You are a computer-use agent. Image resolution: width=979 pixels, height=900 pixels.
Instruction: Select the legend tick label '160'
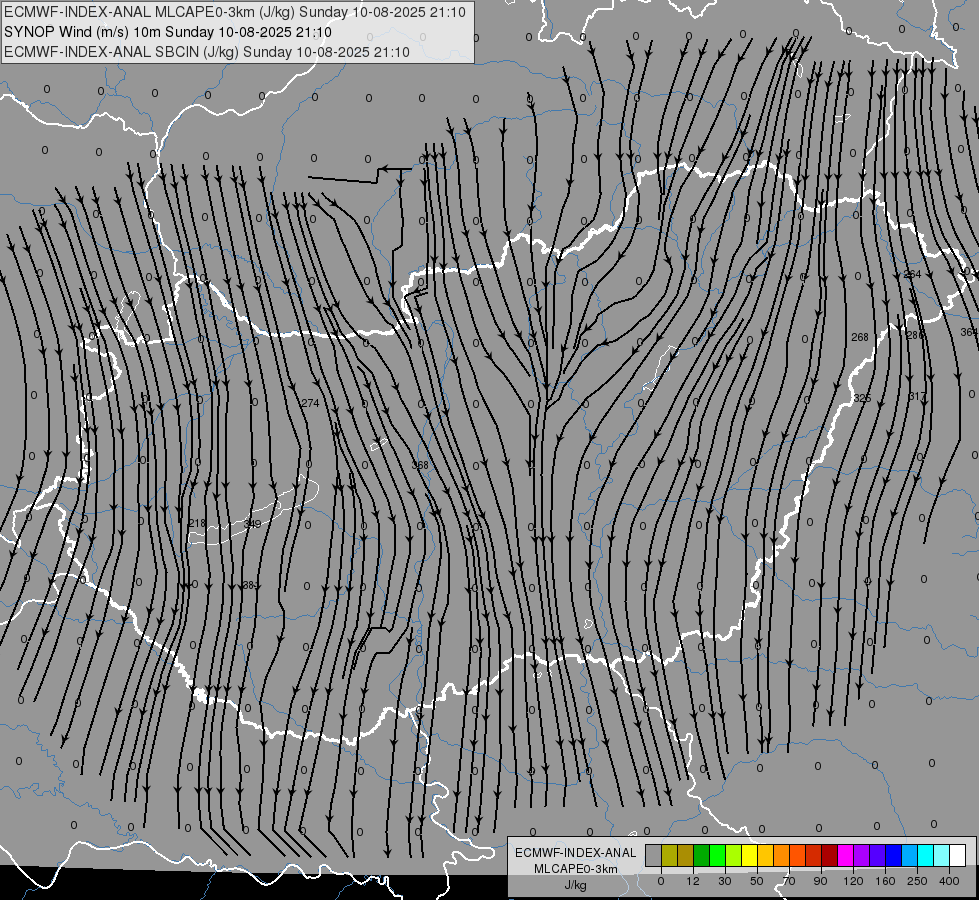click(x=886, y=881)
